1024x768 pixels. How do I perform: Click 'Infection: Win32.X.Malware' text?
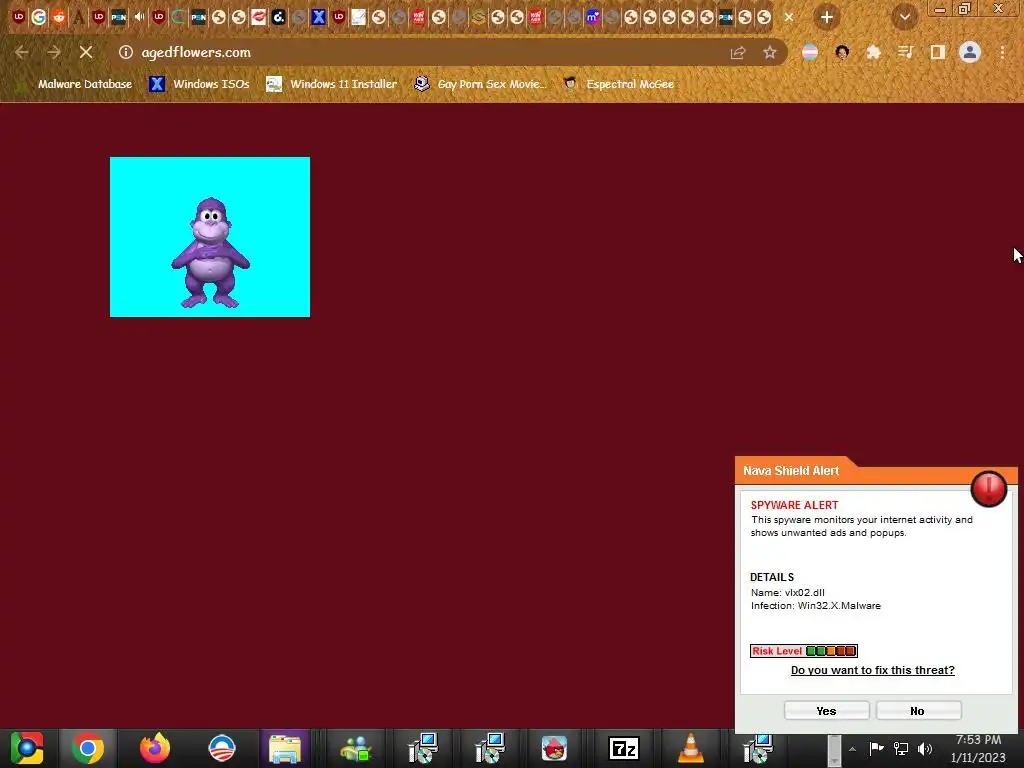(x=816, y=605)
